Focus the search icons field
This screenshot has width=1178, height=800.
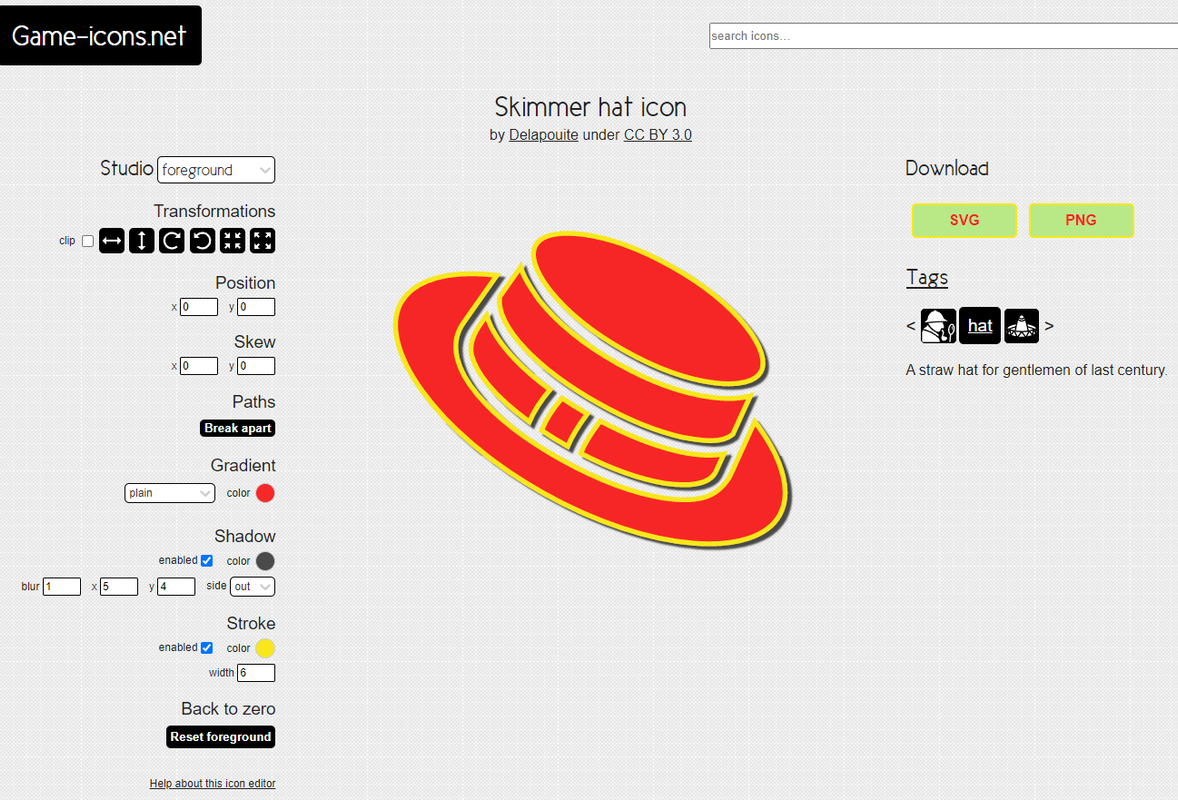944,36
